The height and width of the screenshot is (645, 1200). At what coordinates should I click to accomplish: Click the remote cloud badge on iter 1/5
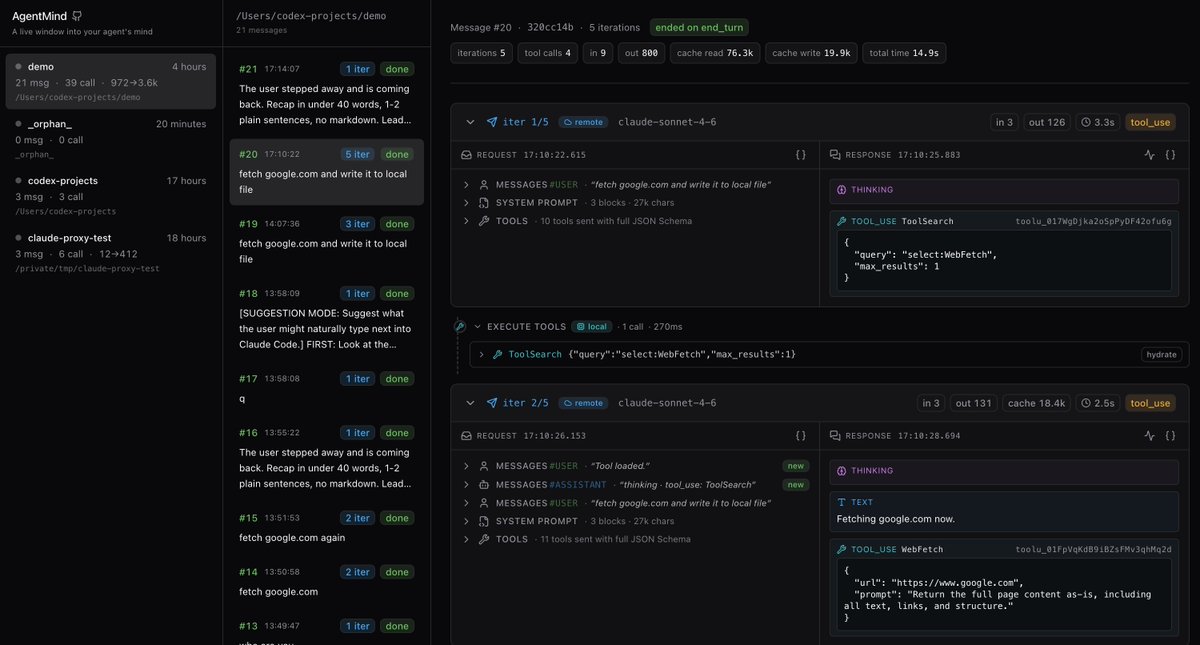point(584,122)
